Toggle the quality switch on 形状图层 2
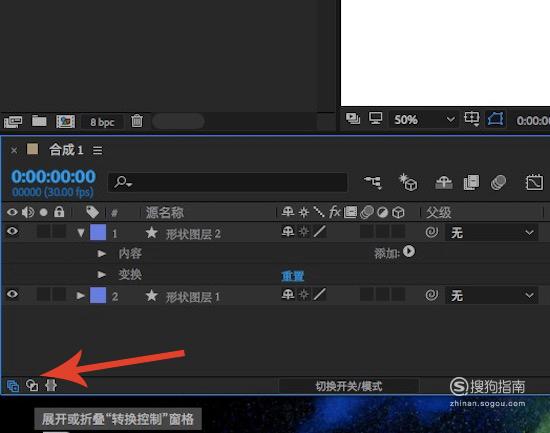This screenshot has height=433, width=550. click(x=320, y=232)
